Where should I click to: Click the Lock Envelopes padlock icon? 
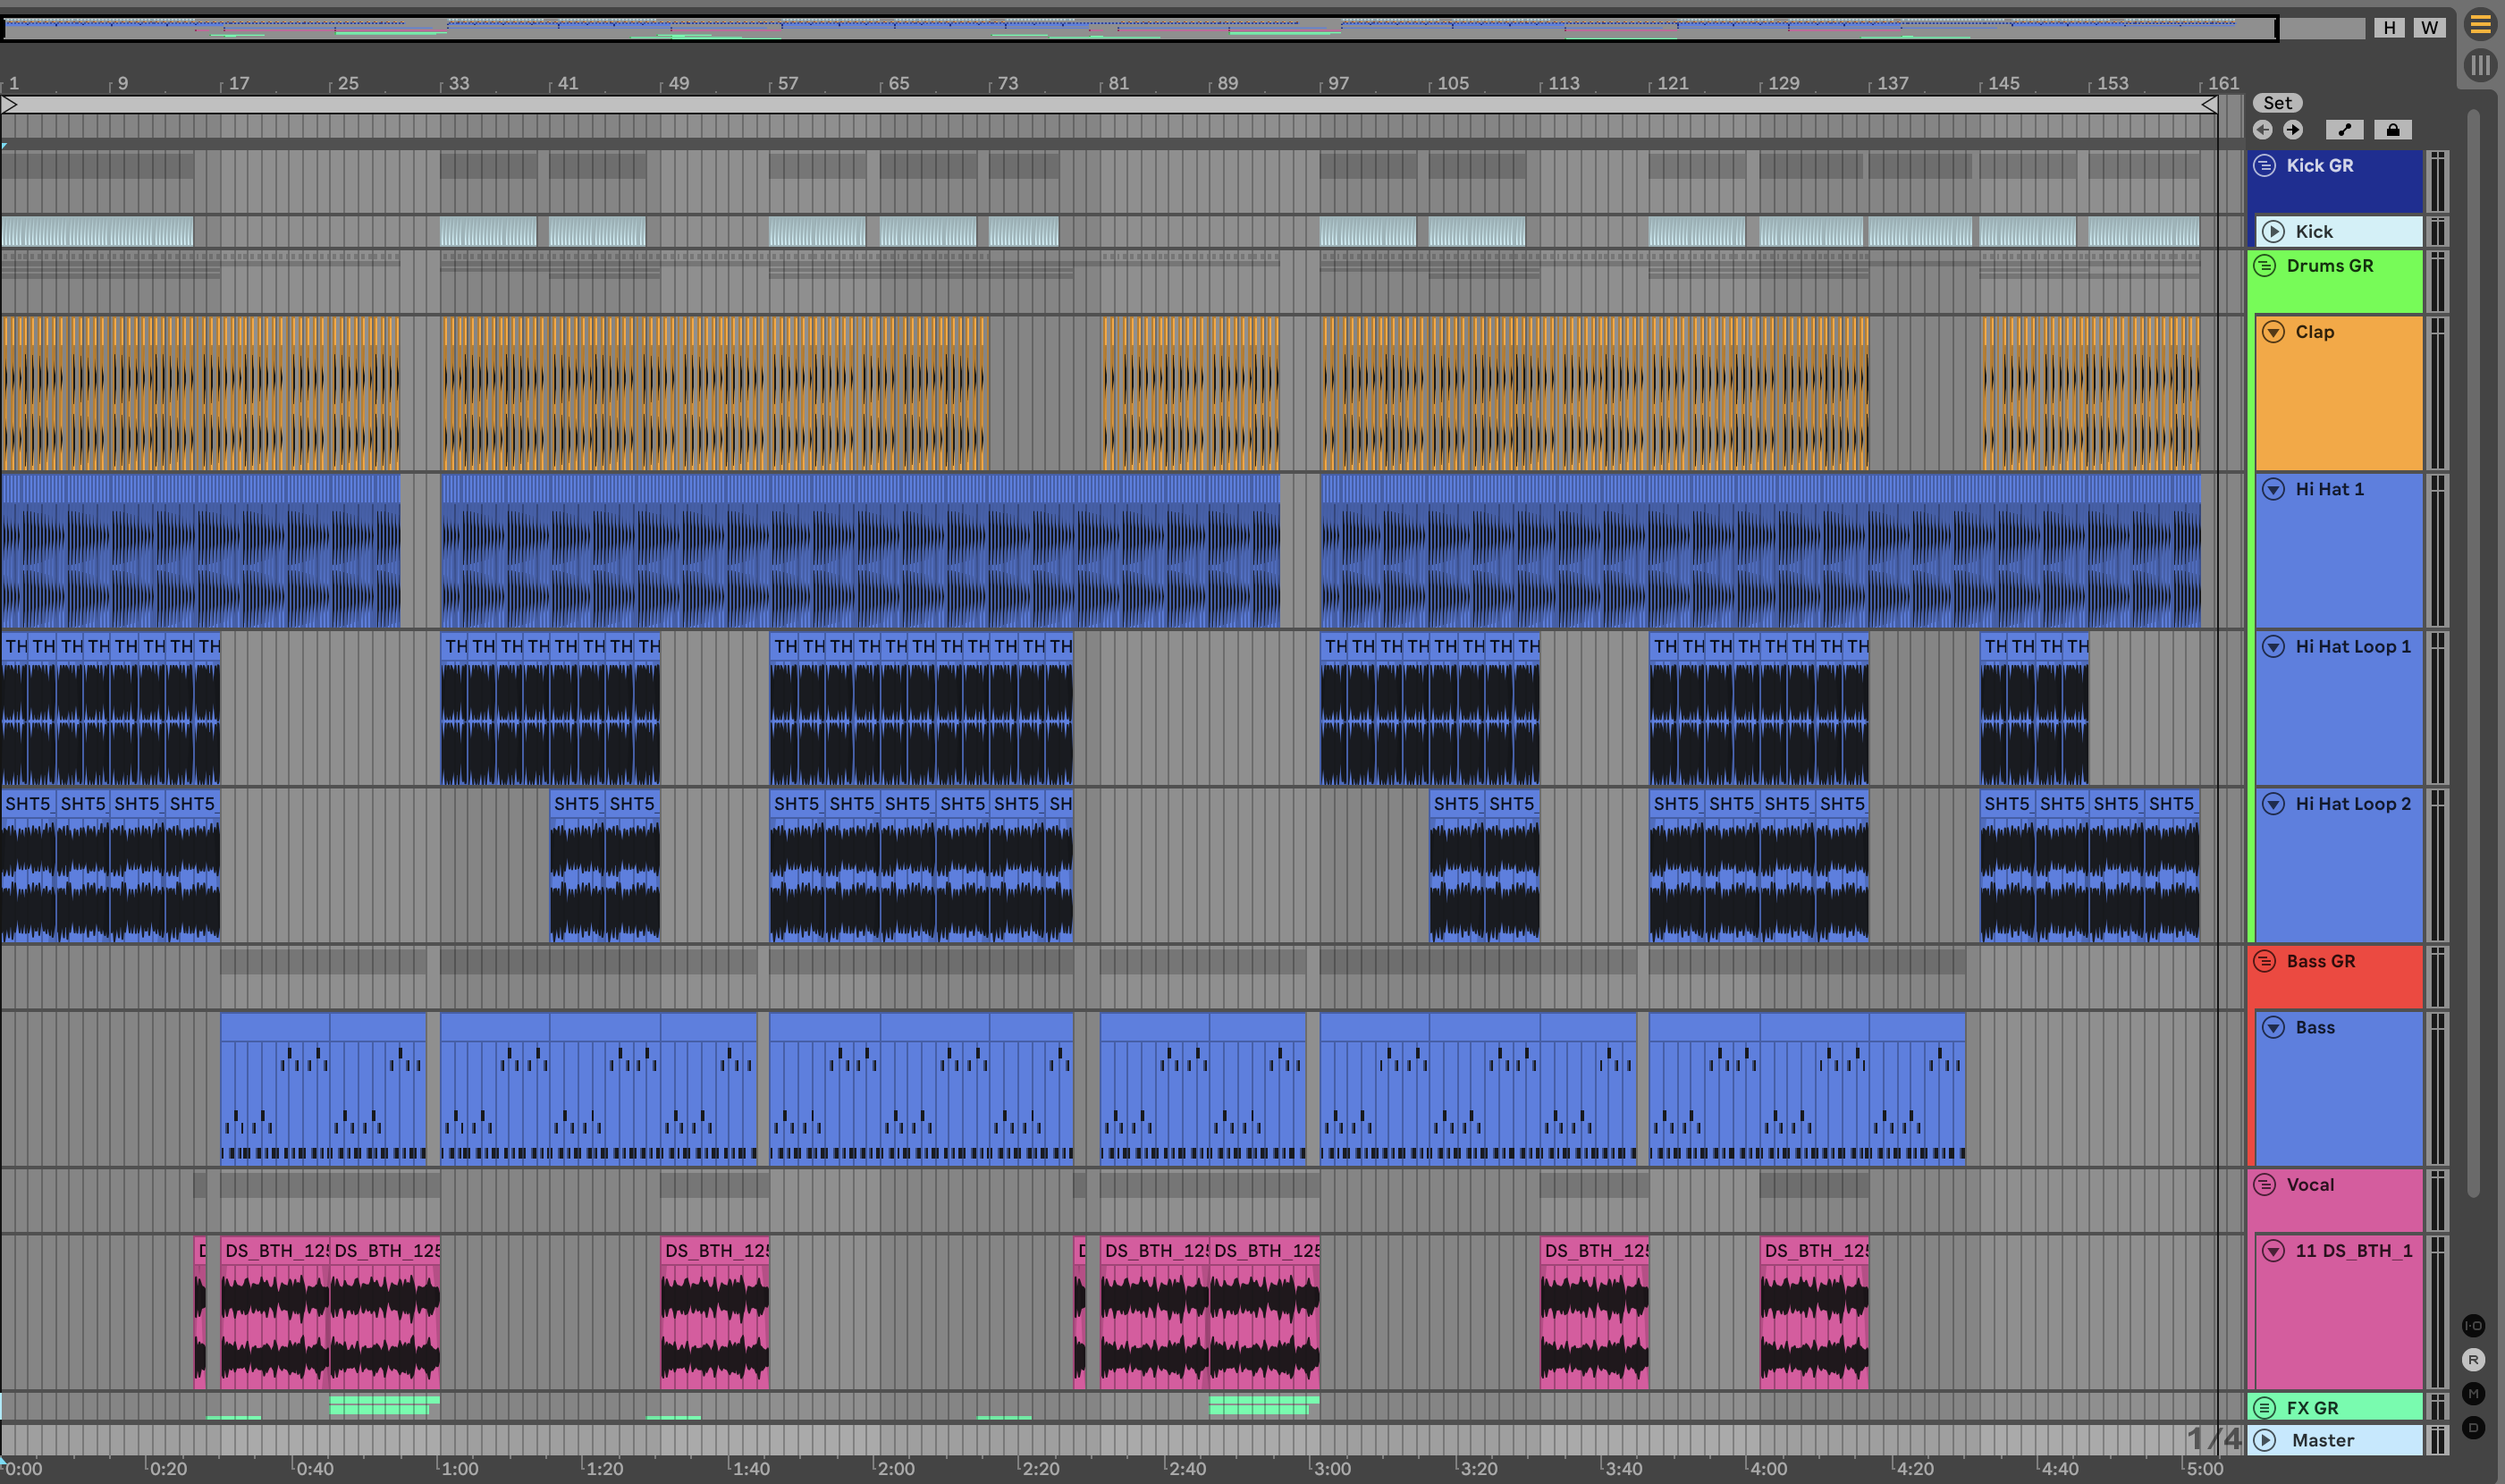(2392, 130)
